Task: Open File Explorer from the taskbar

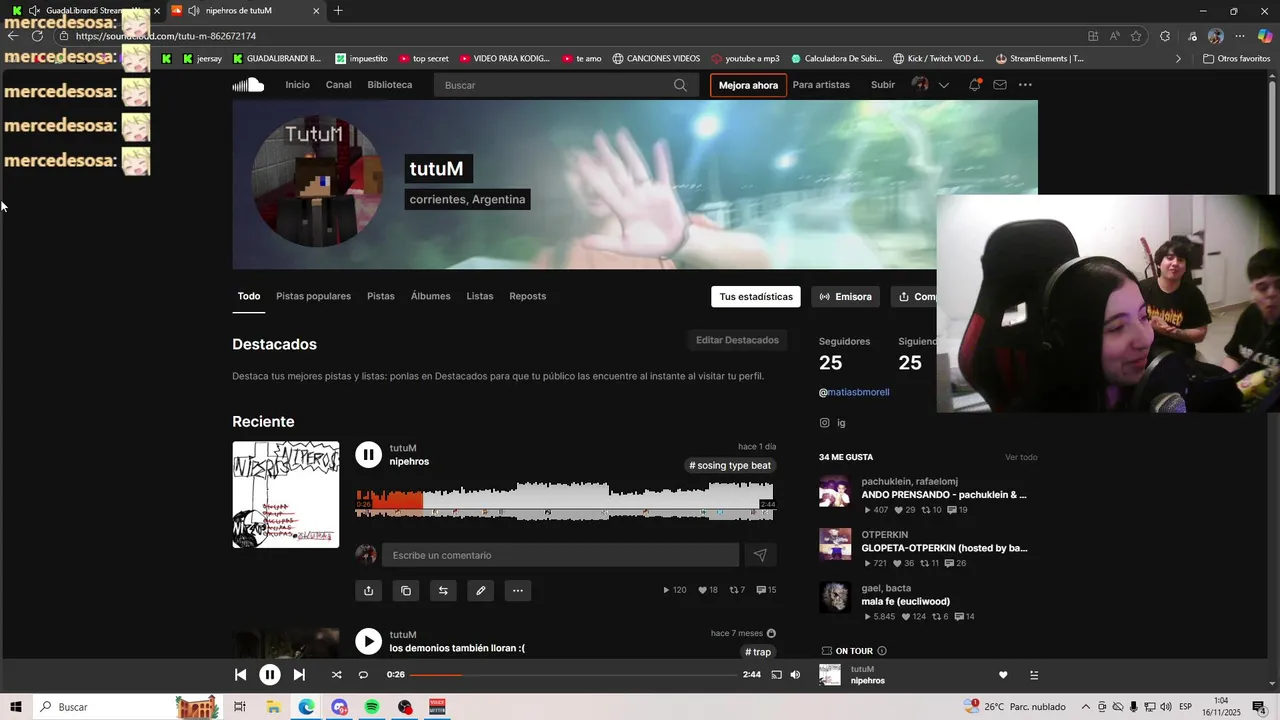Action: coord(273,707)
